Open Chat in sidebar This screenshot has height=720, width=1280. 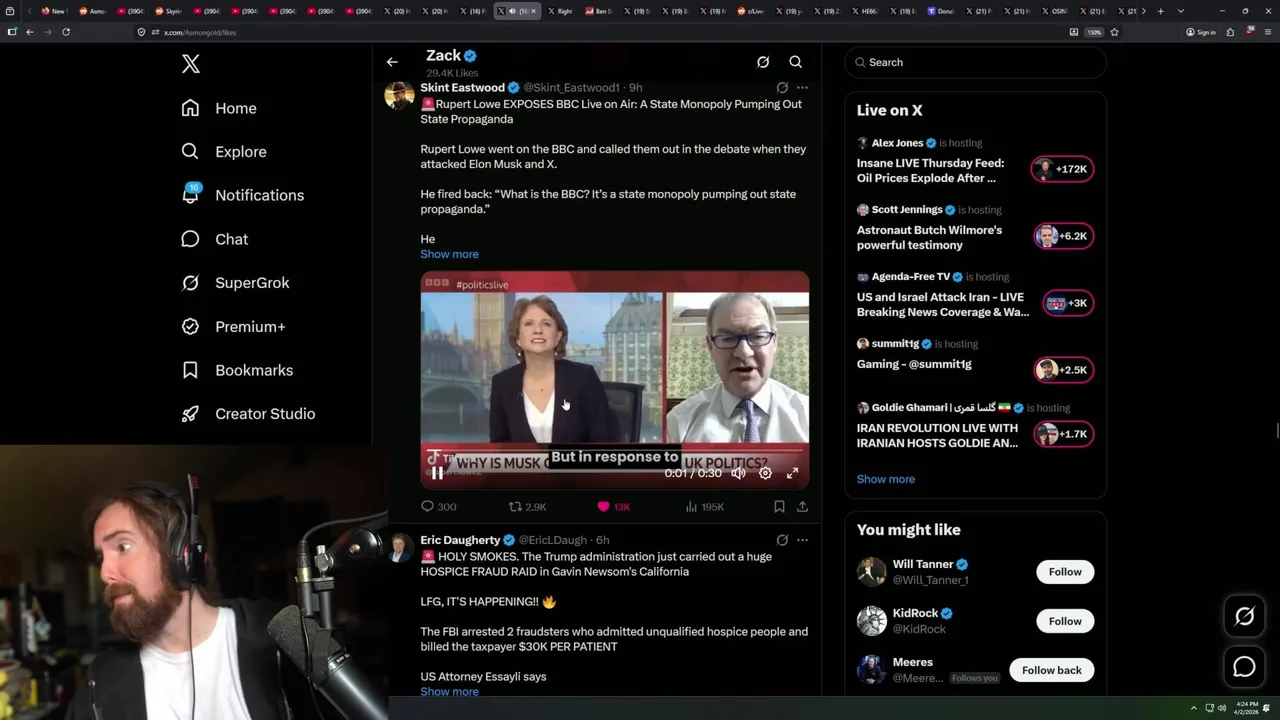pyautogui.click(x=215, y=239)
